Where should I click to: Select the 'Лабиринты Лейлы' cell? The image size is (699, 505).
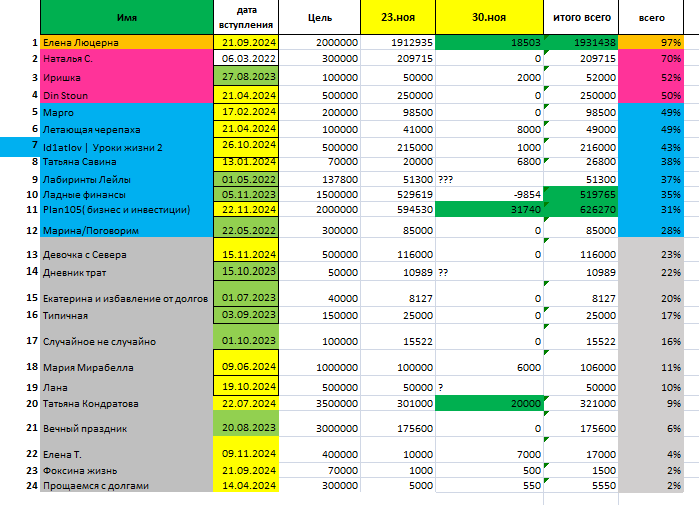(127, 180)
